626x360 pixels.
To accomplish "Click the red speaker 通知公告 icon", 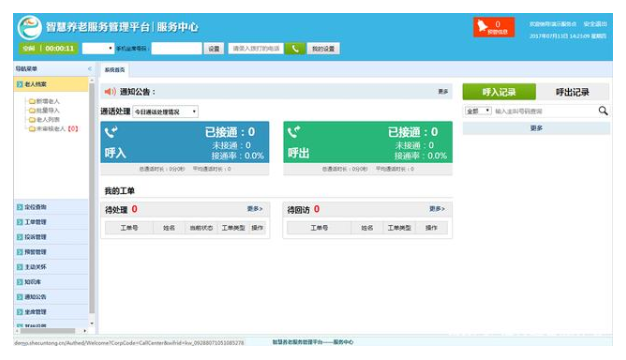I will 110,92.
